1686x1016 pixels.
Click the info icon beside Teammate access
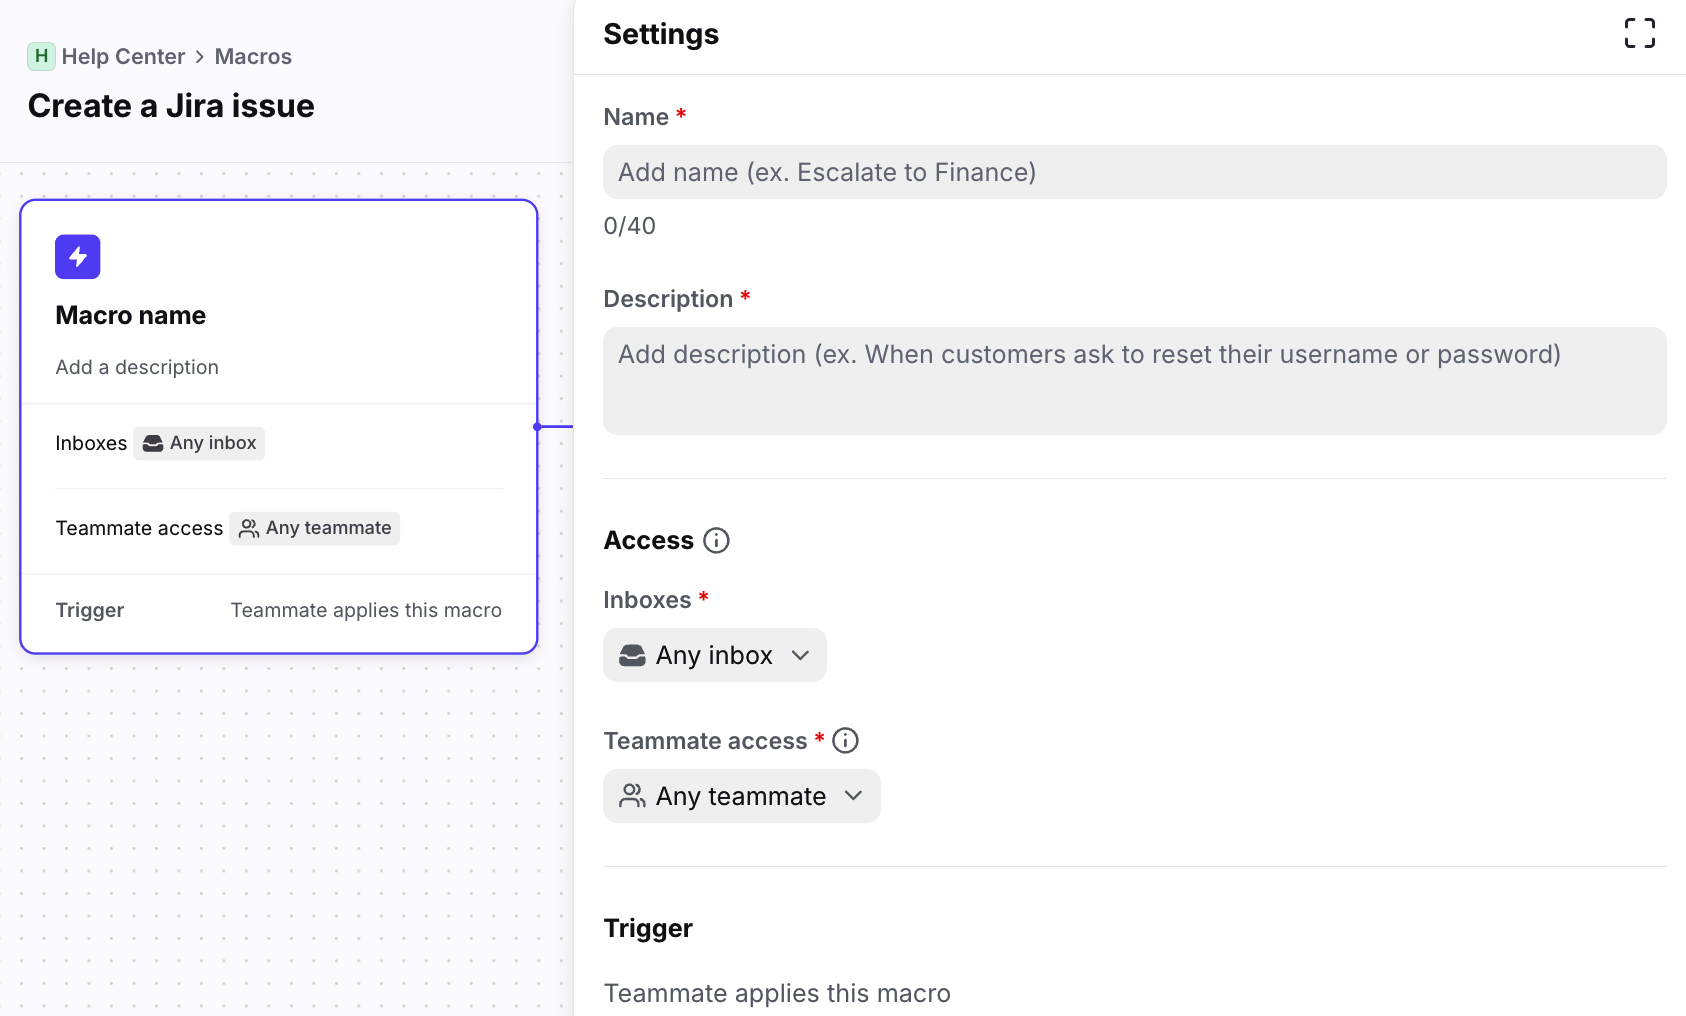point(845,740)
